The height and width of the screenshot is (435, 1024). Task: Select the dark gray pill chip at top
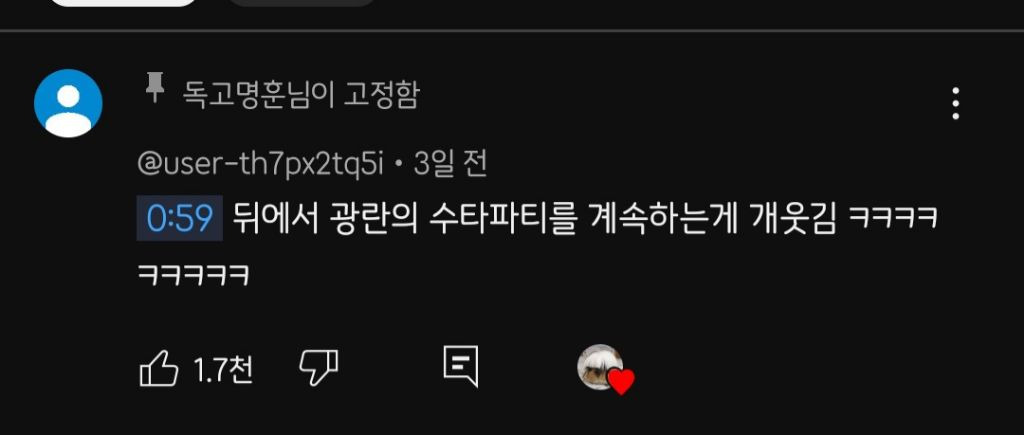(x=301, y=3)
